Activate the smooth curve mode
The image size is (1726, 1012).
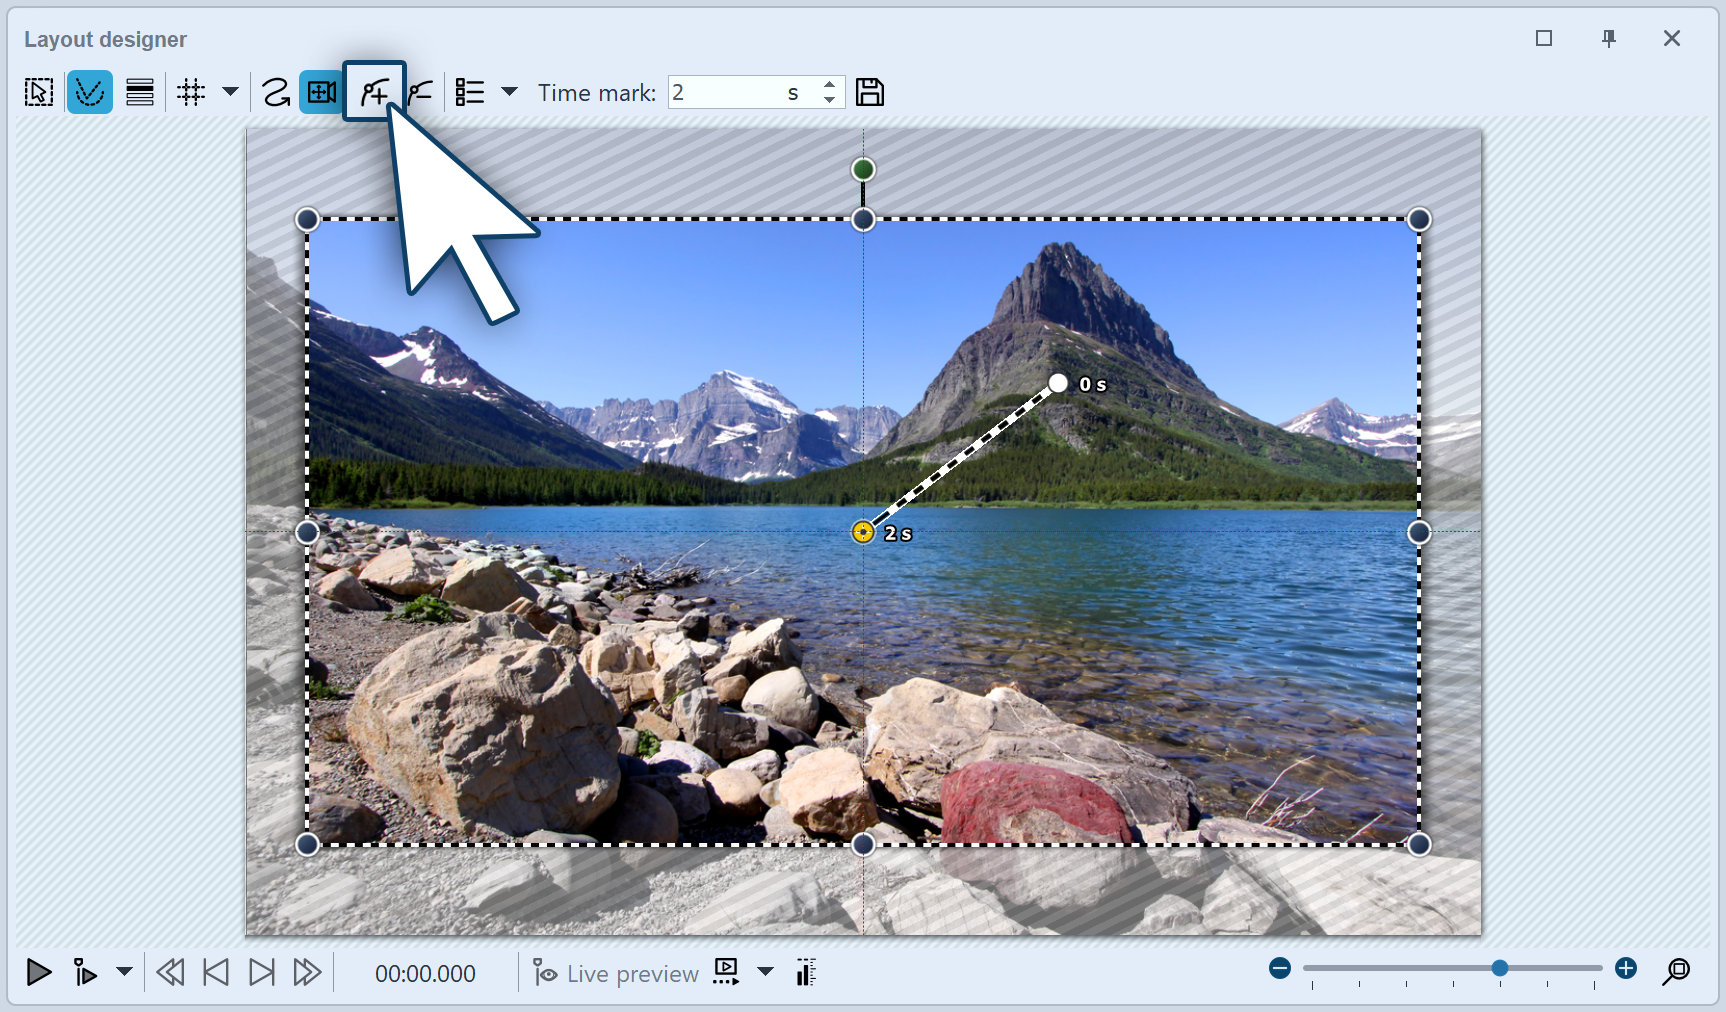coord(276,91)
